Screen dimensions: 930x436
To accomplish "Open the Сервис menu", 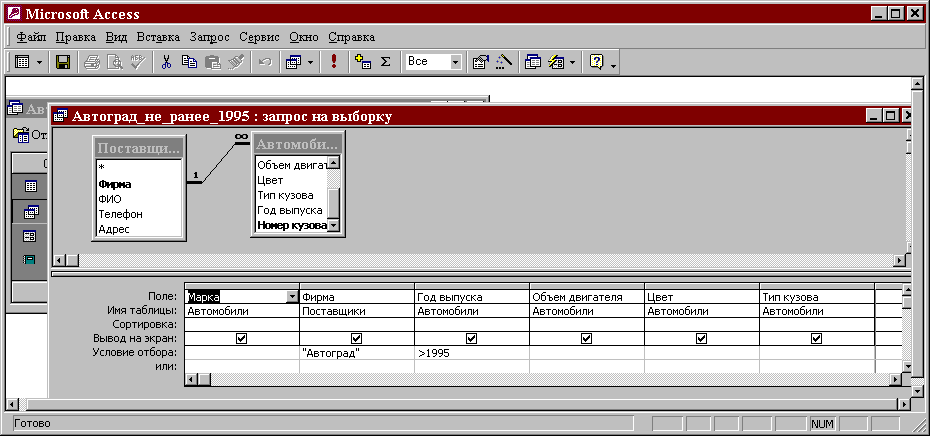I will click(259, 37).
